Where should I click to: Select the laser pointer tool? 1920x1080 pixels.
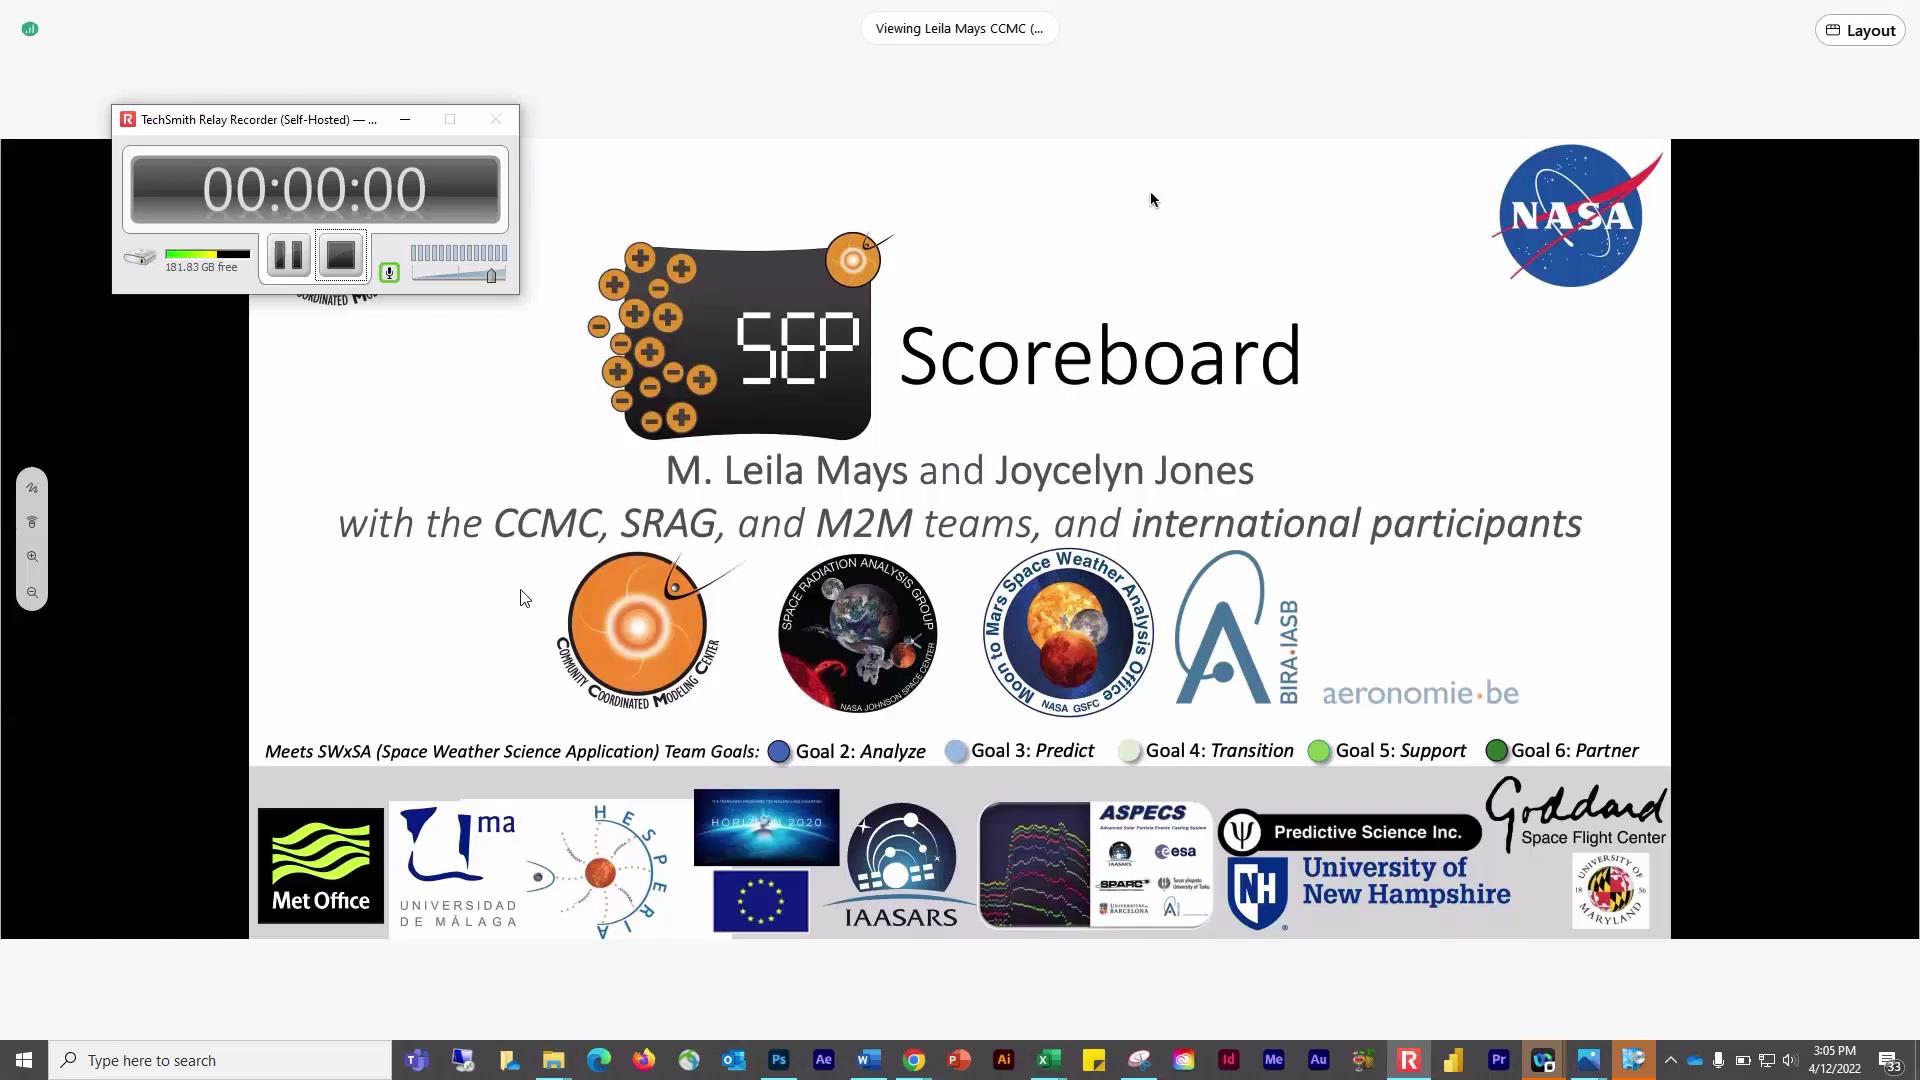click(32, 522)
